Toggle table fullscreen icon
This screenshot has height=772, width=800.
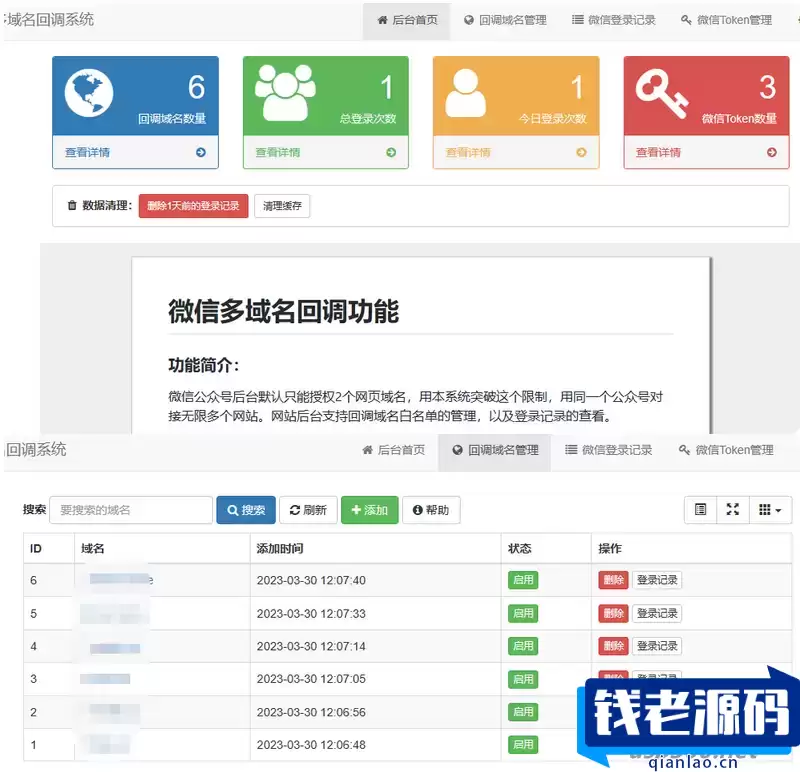coord(733,509)
